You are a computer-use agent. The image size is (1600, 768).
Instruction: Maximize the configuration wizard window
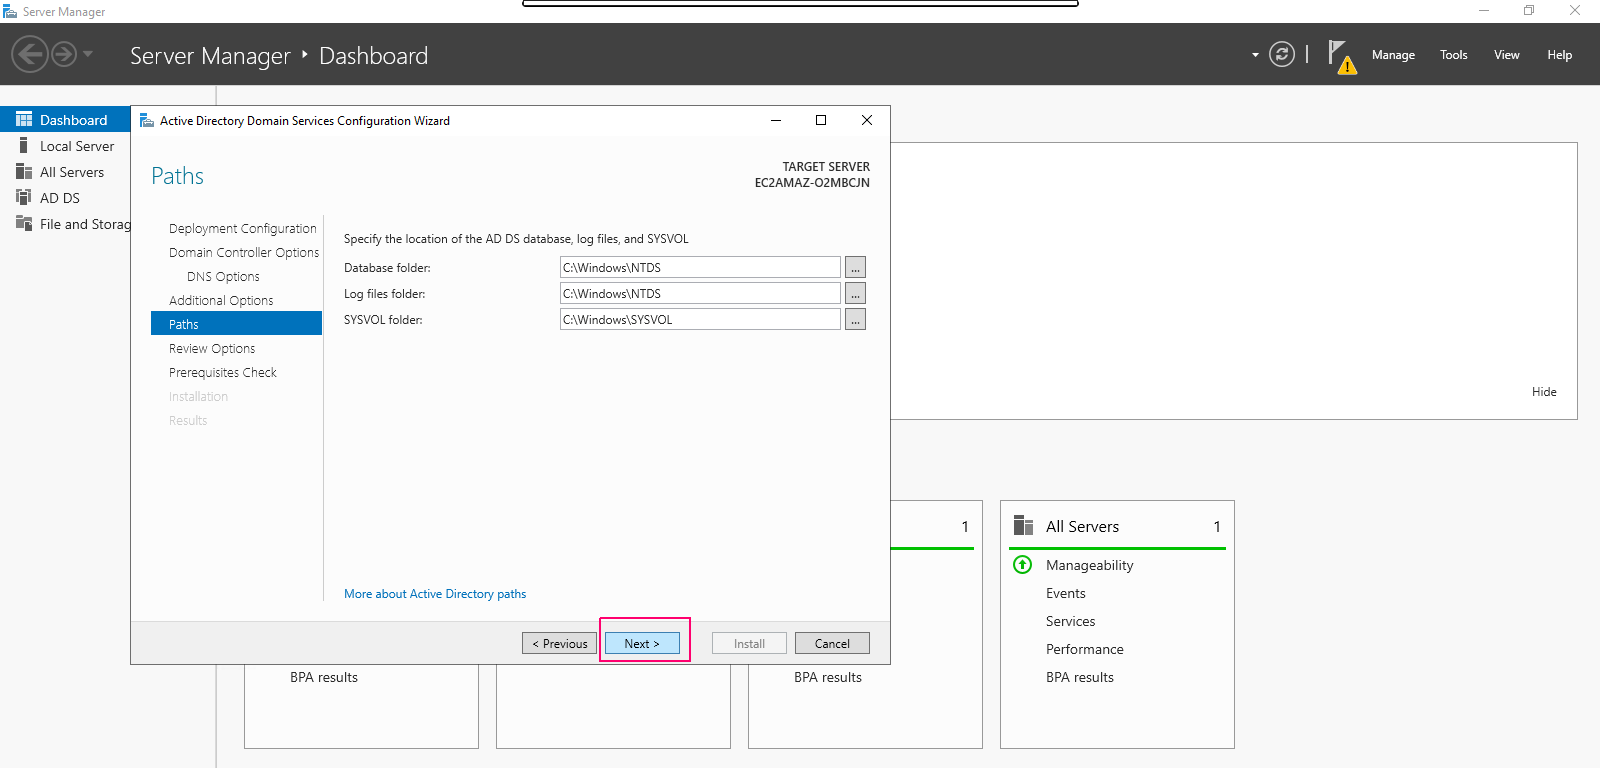[821, 120]
